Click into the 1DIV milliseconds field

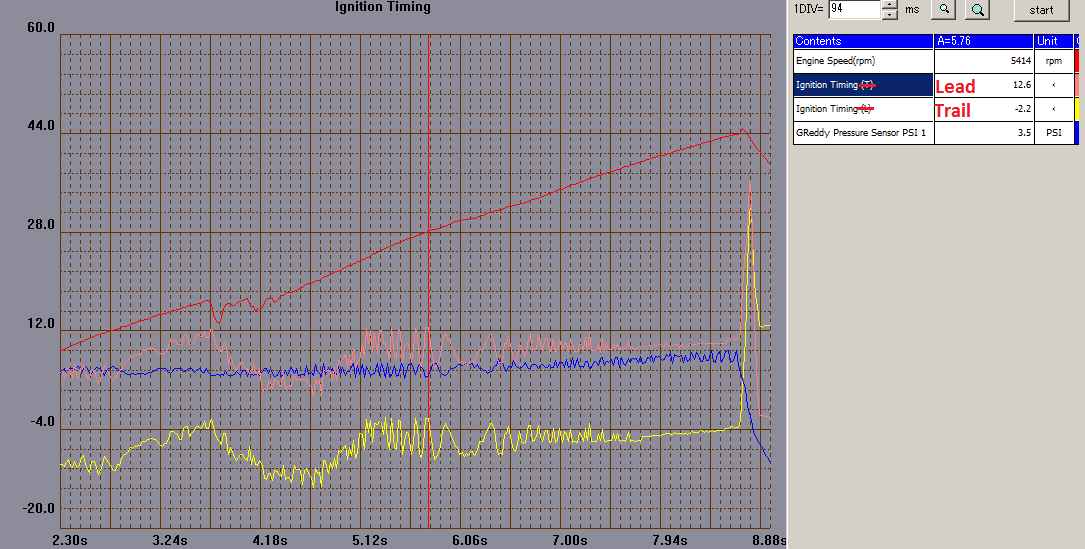(x=854, y=9)
